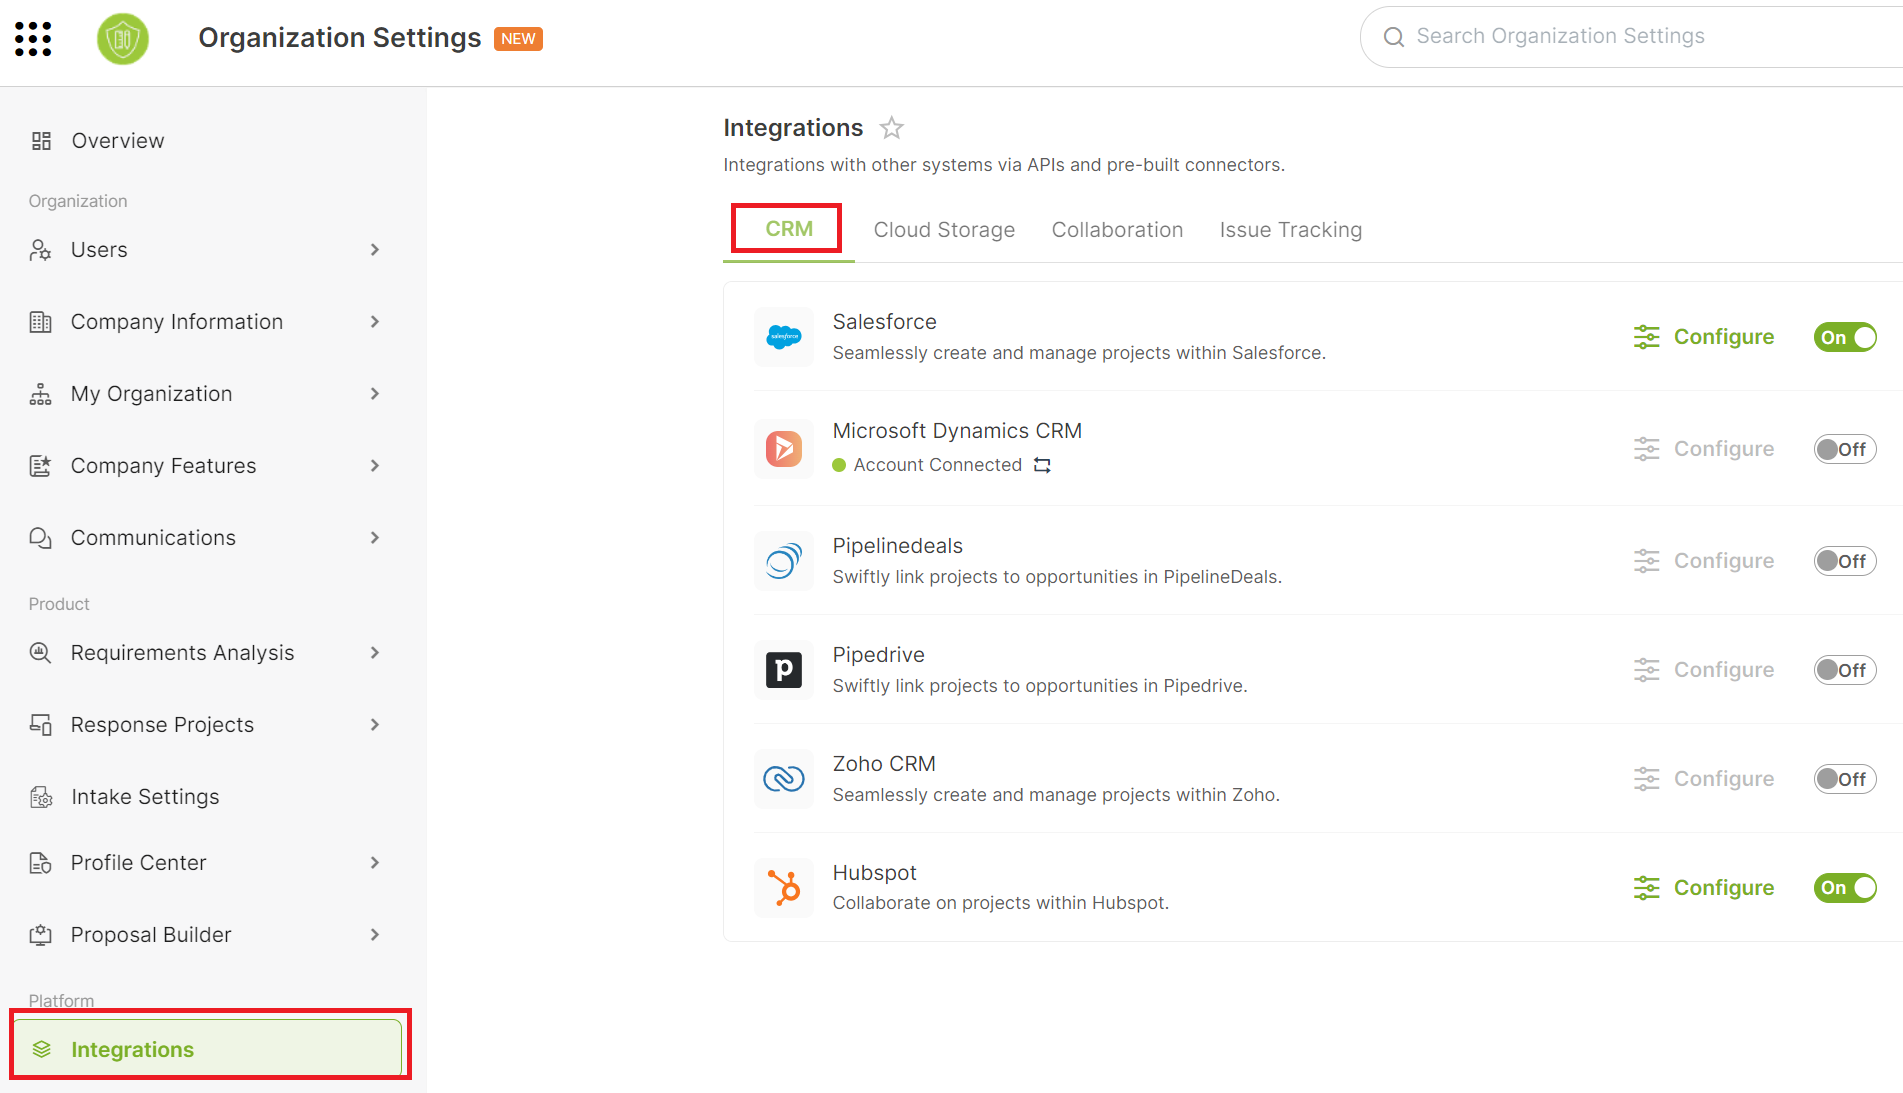Click the Overview dashboard icon
Viewport: 1903px width, 1093px height.
[41, 141]
